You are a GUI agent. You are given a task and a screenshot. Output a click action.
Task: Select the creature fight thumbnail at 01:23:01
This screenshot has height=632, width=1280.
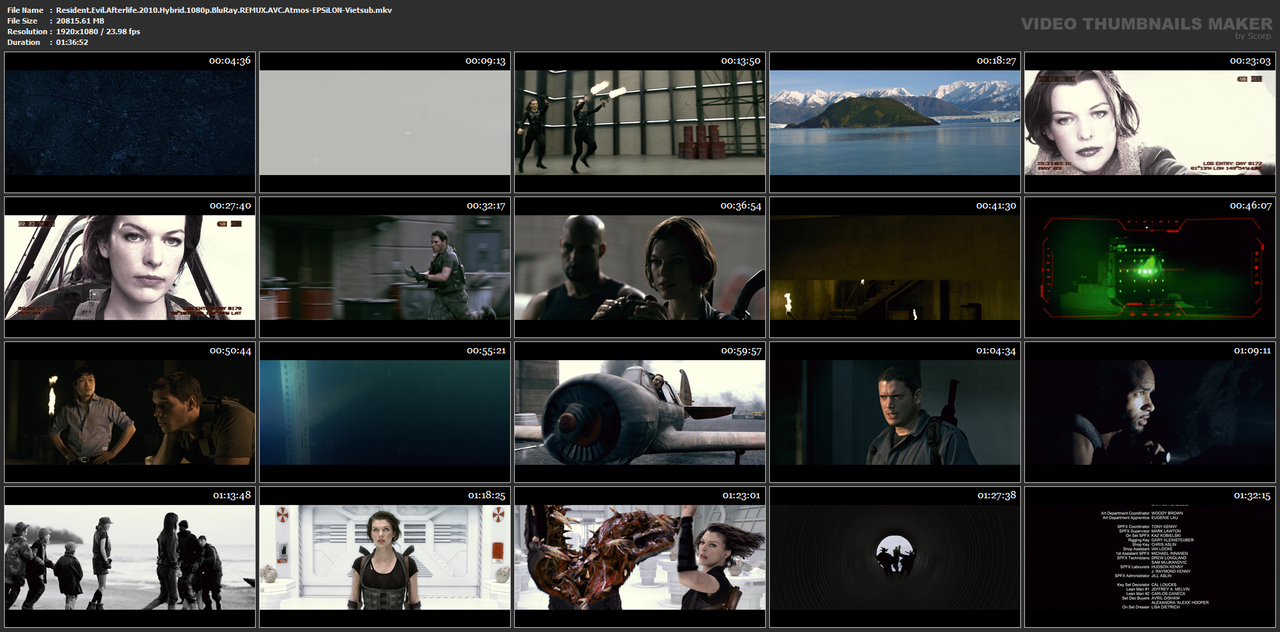click(641, 557)
